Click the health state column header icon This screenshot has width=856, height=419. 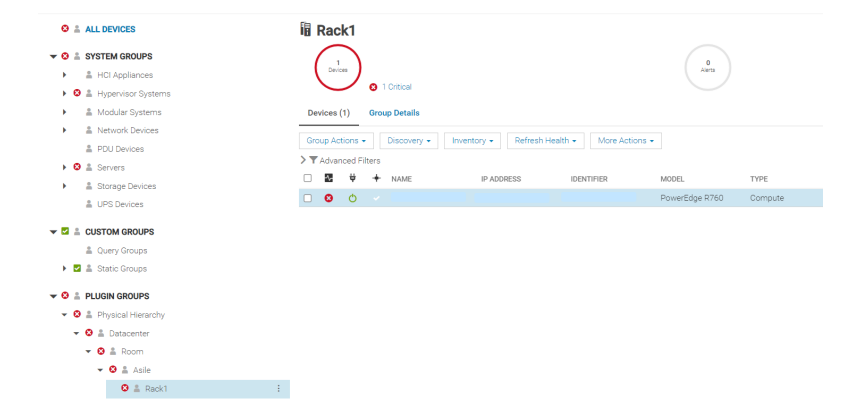coord(329,178)
